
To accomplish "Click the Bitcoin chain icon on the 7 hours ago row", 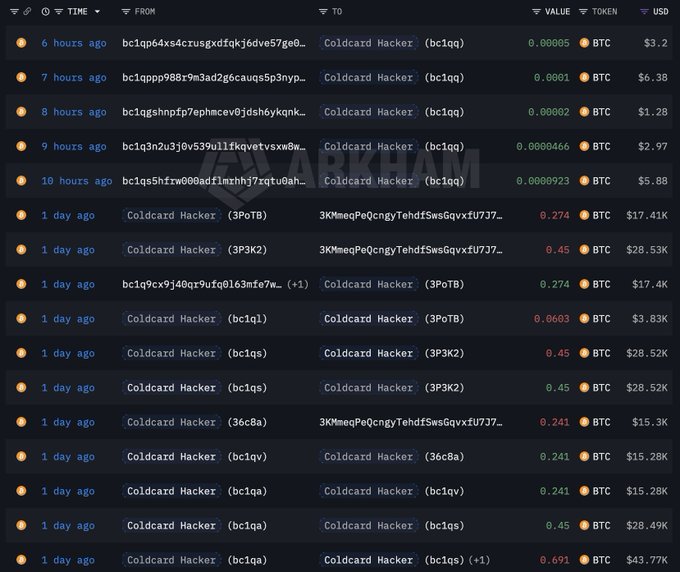I will (x=21, y=77).
